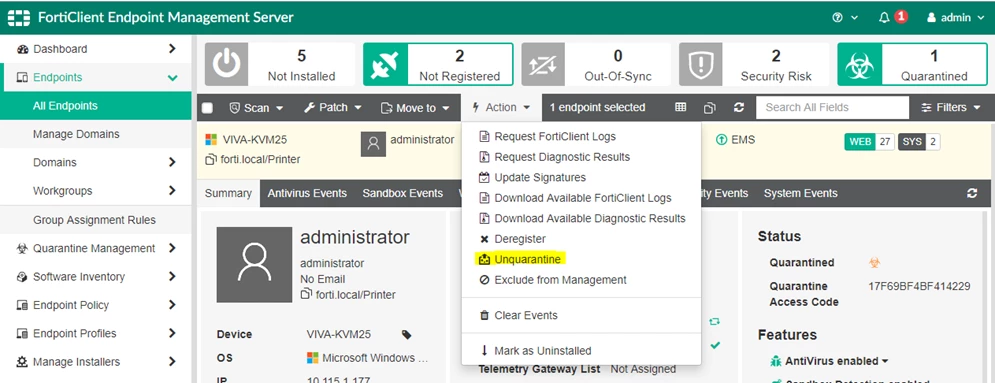Refresh the endpoint list in toolbar
This screenshot has width=995, height=383.
tap(739, 108)
